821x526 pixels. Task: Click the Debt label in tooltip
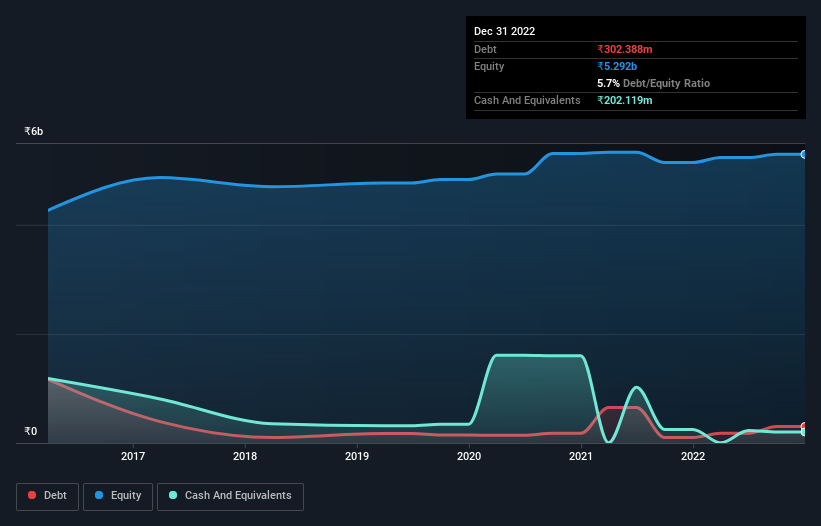click(485, 49)
